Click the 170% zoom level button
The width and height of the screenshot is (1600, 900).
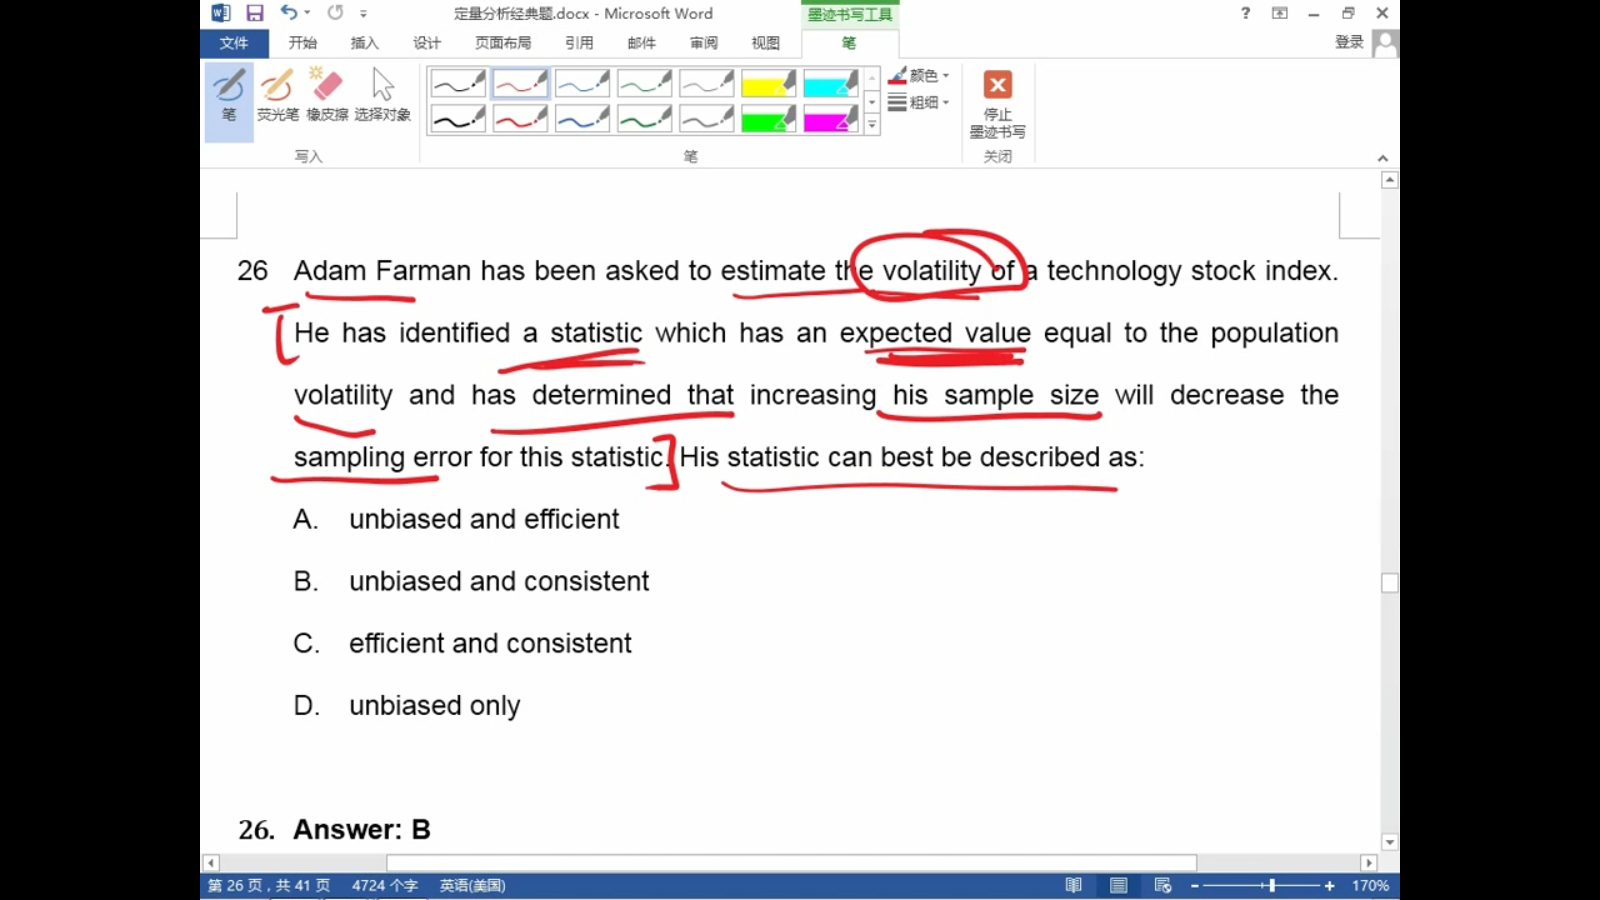point(1370,885)
